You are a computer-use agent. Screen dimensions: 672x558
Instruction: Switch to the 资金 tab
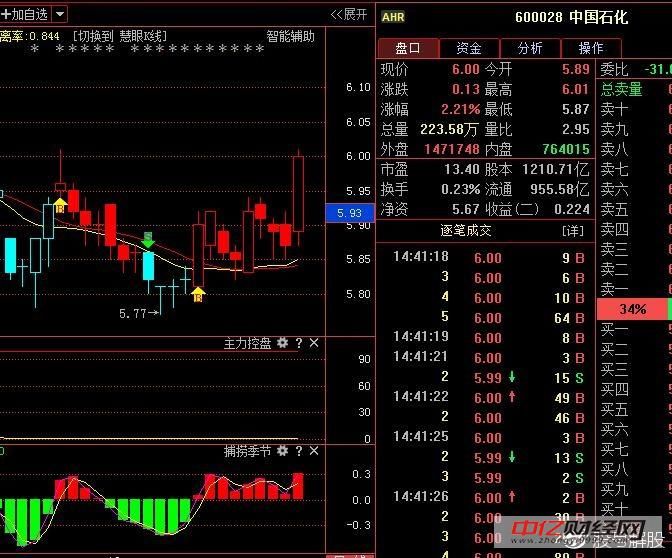tap(469, 48)
